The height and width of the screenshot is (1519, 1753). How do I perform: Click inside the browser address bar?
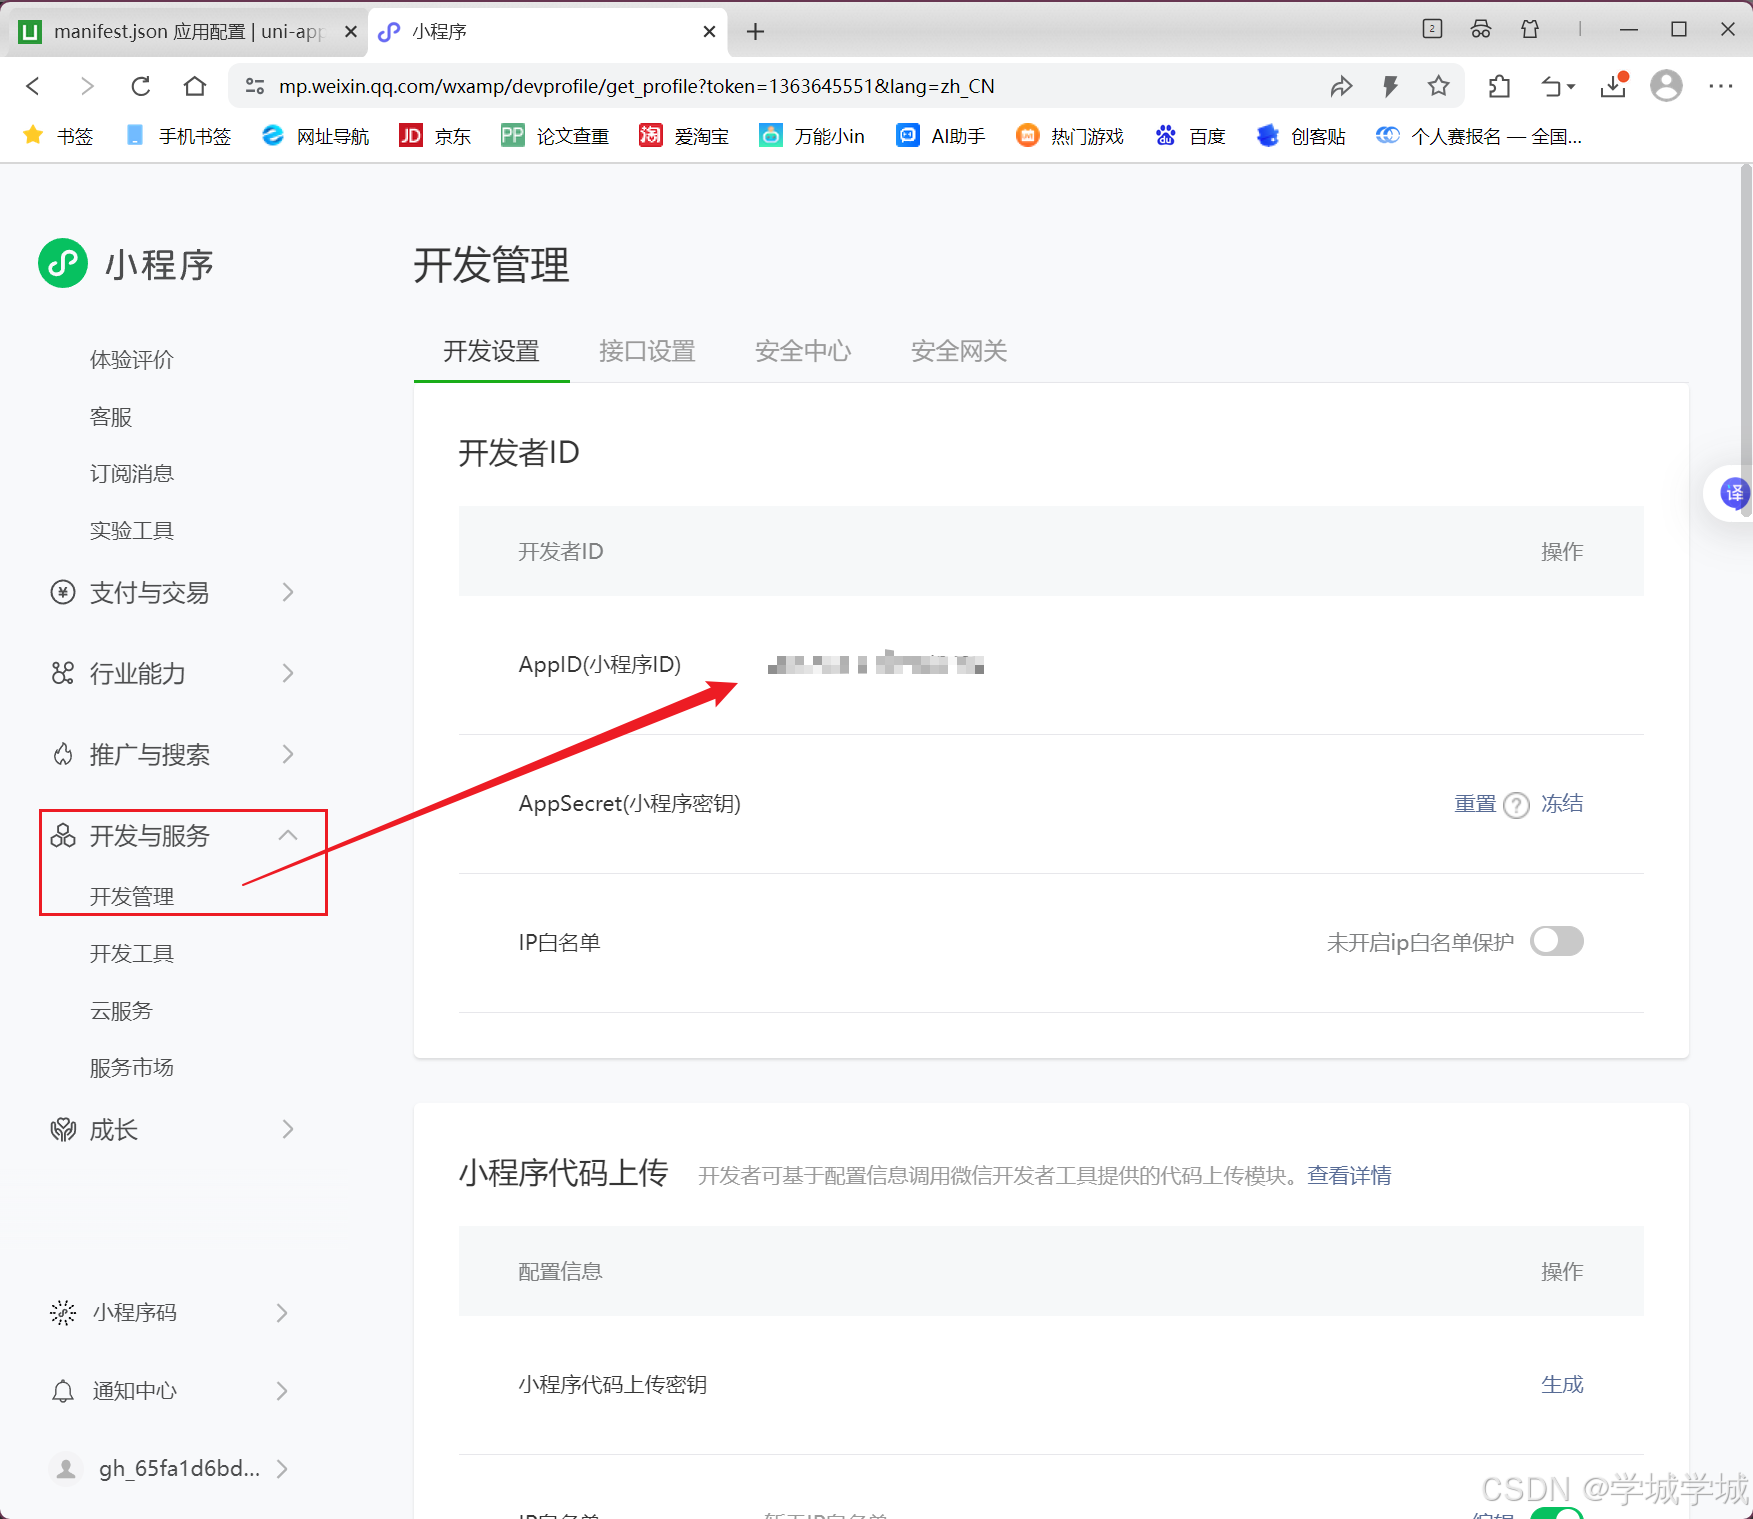pyautogui.click(x=700, y=86)
